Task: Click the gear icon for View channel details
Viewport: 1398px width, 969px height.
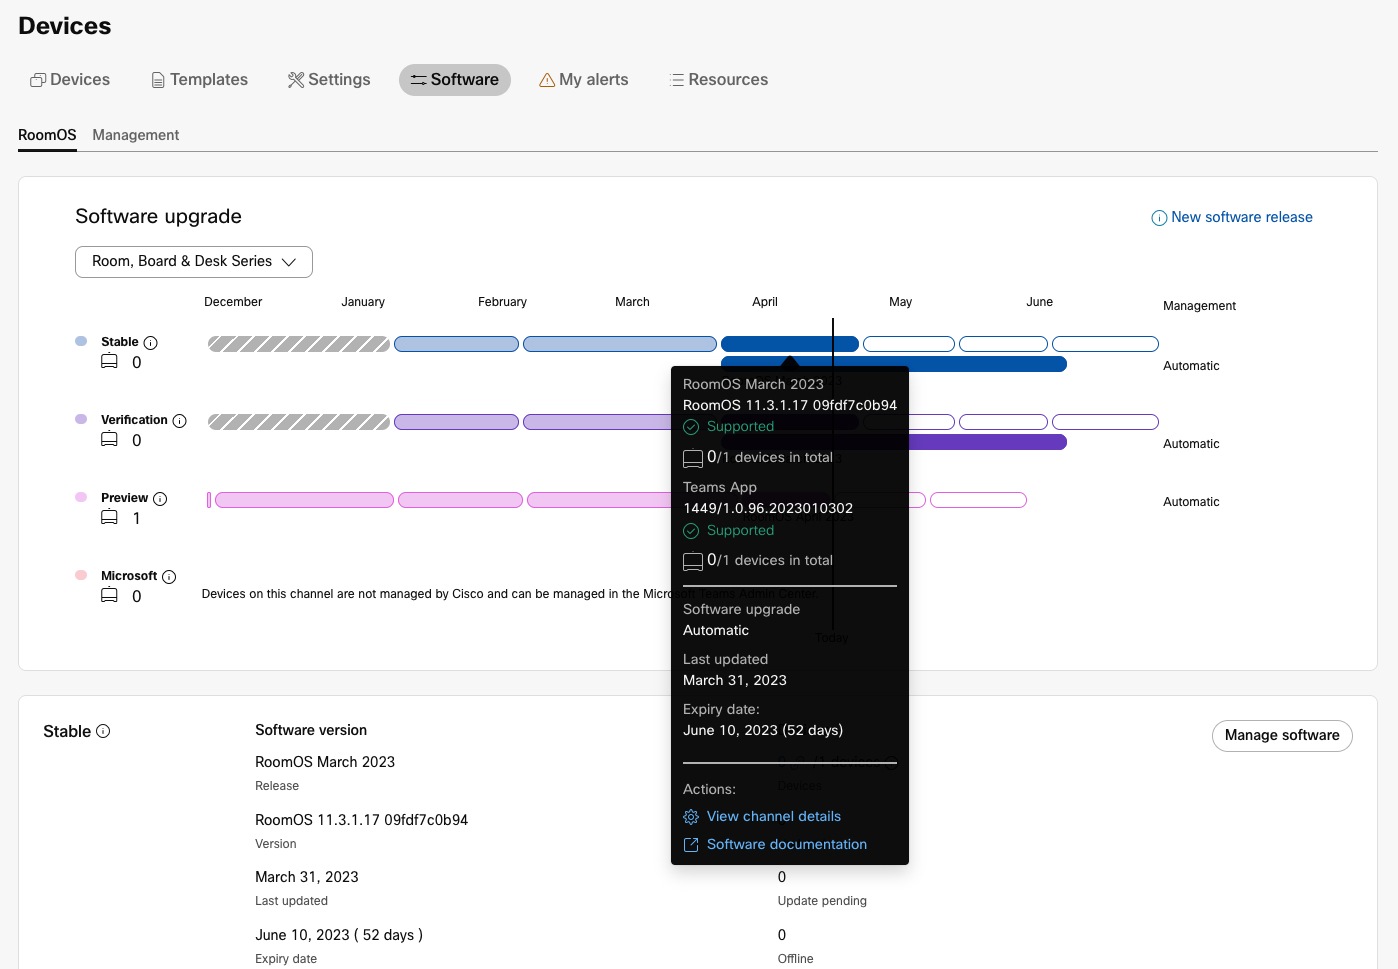Action: pos(691,817)
